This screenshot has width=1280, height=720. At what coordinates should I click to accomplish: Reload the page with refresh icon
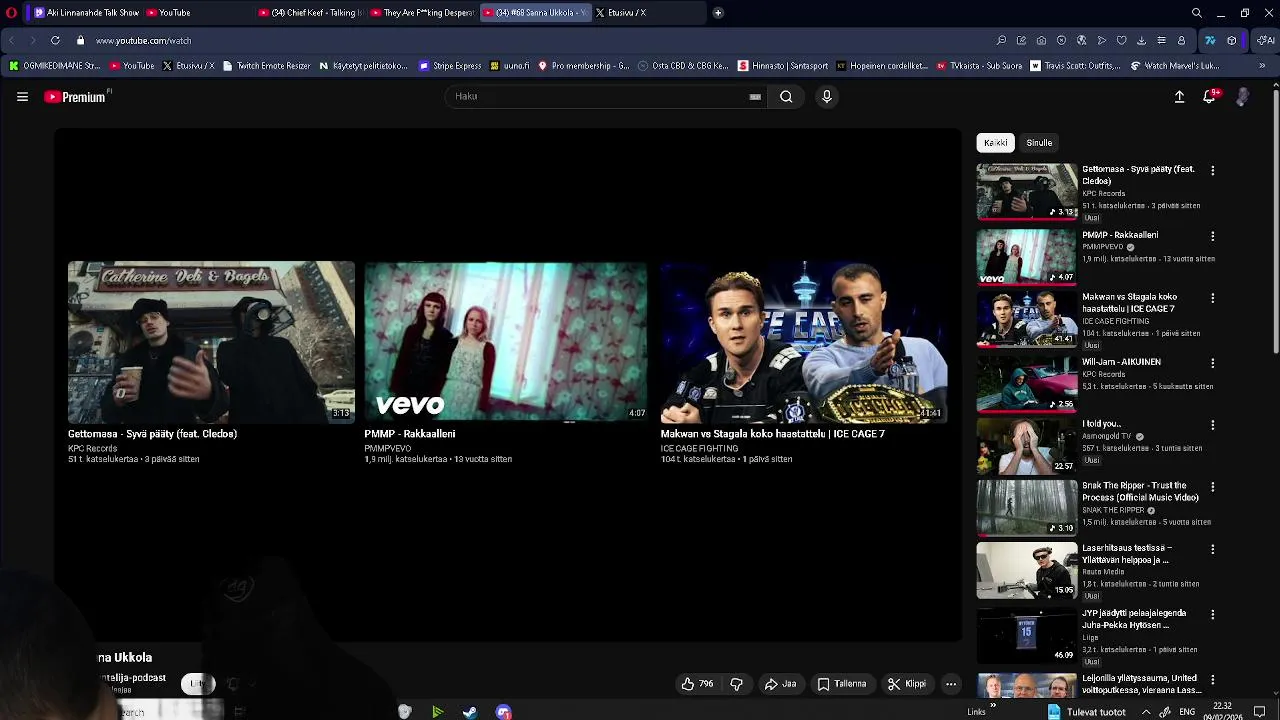55,41
